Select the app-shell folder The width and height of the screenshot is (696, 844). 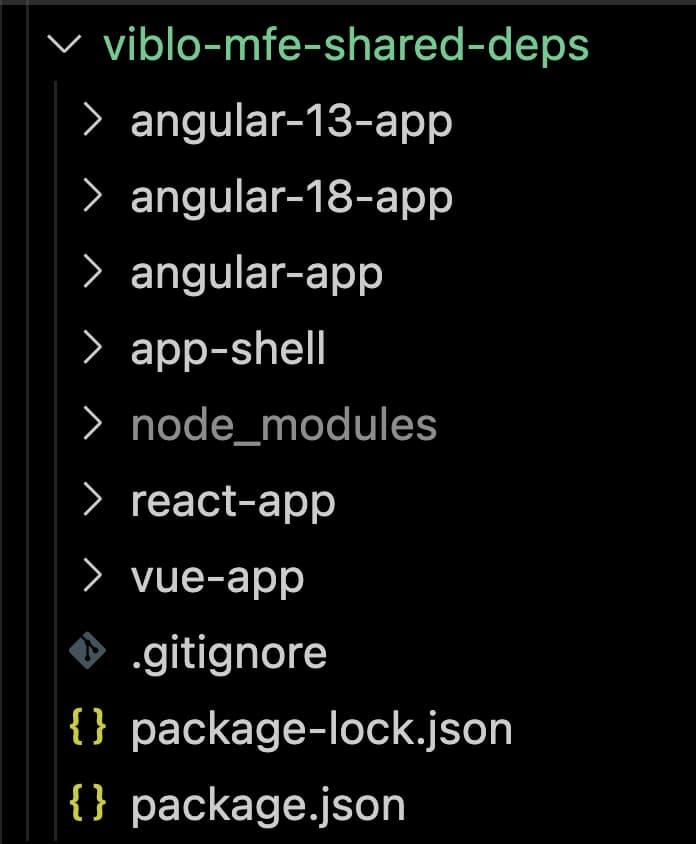click(x=230, y=348)
